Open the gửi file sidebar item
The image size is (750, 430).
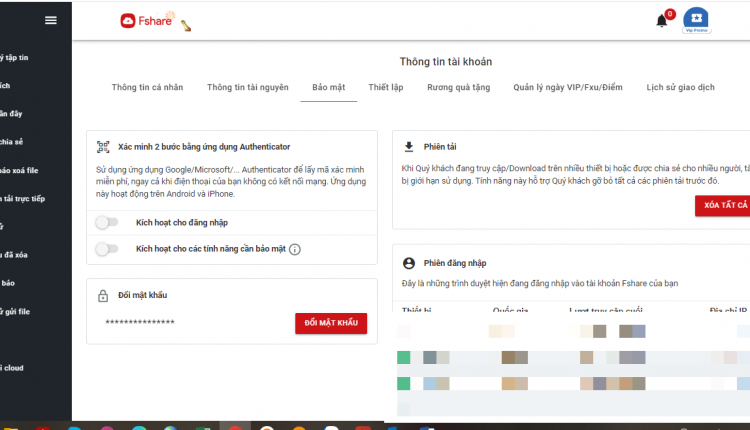click(15, 311)
